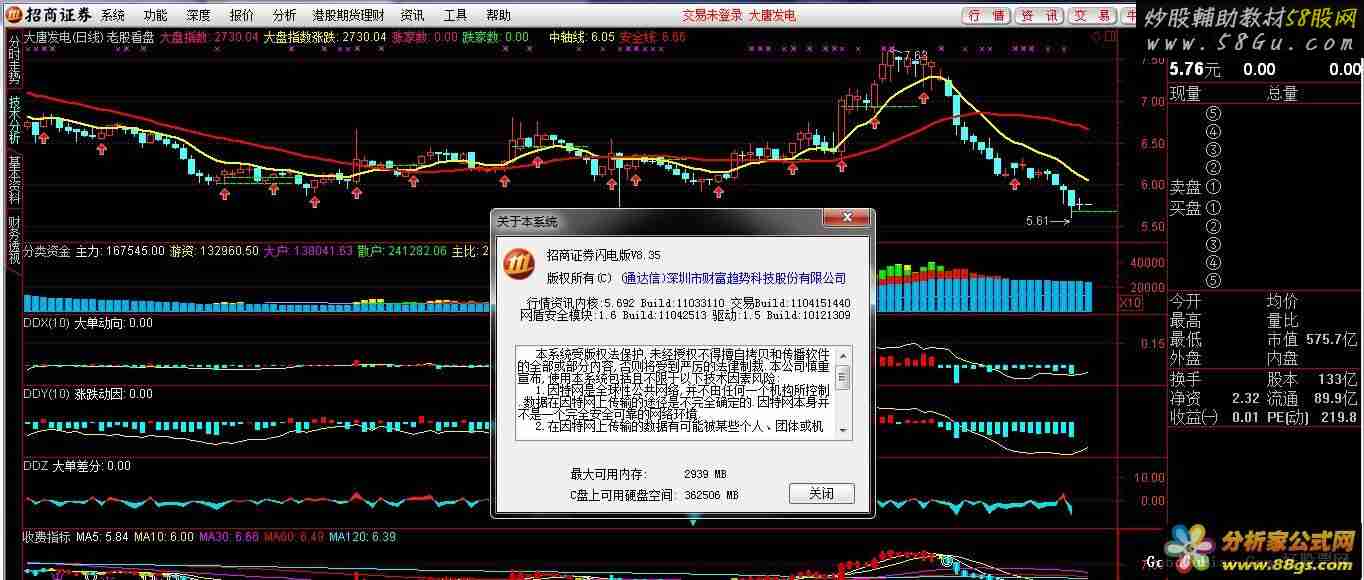Click the 收费指标 indicator label

coord(46,537)
